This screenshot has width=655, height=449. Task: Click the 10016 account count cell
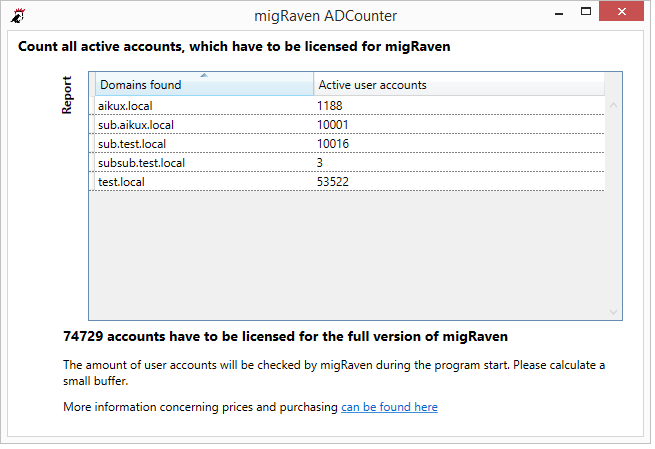coord(333,144)
